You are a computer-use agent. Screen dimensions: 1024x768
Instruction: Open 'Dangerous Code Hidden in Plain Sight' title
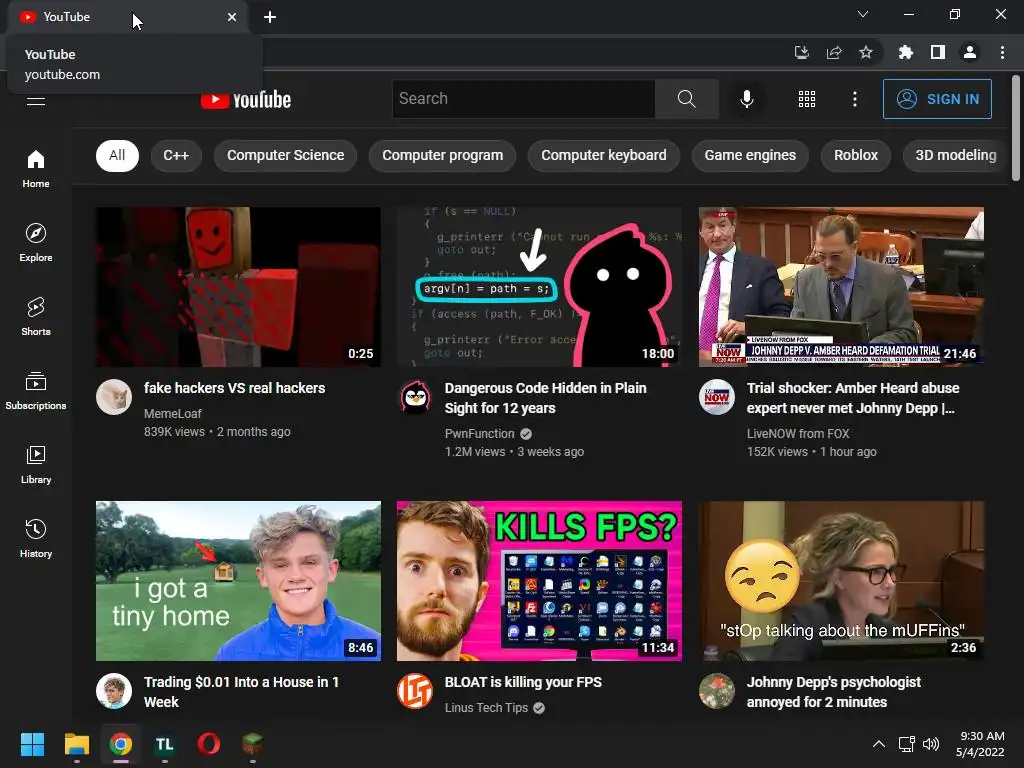click(546, 398)
